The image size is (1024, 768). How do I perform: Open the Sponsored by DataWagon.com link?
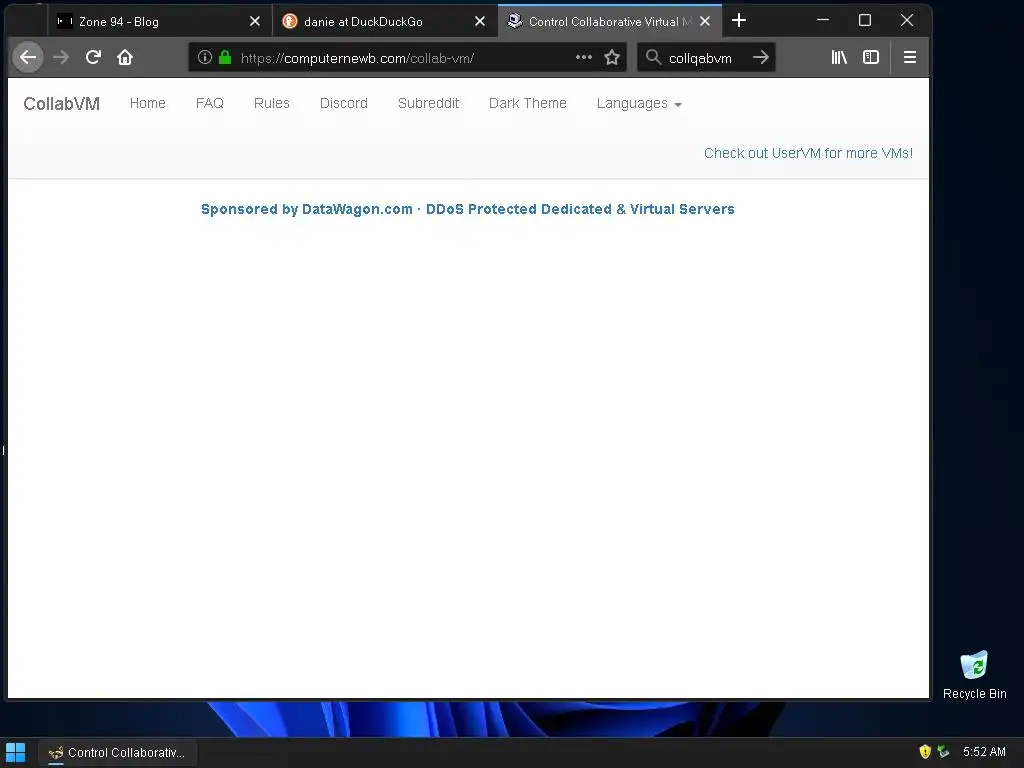coord(468,209)
